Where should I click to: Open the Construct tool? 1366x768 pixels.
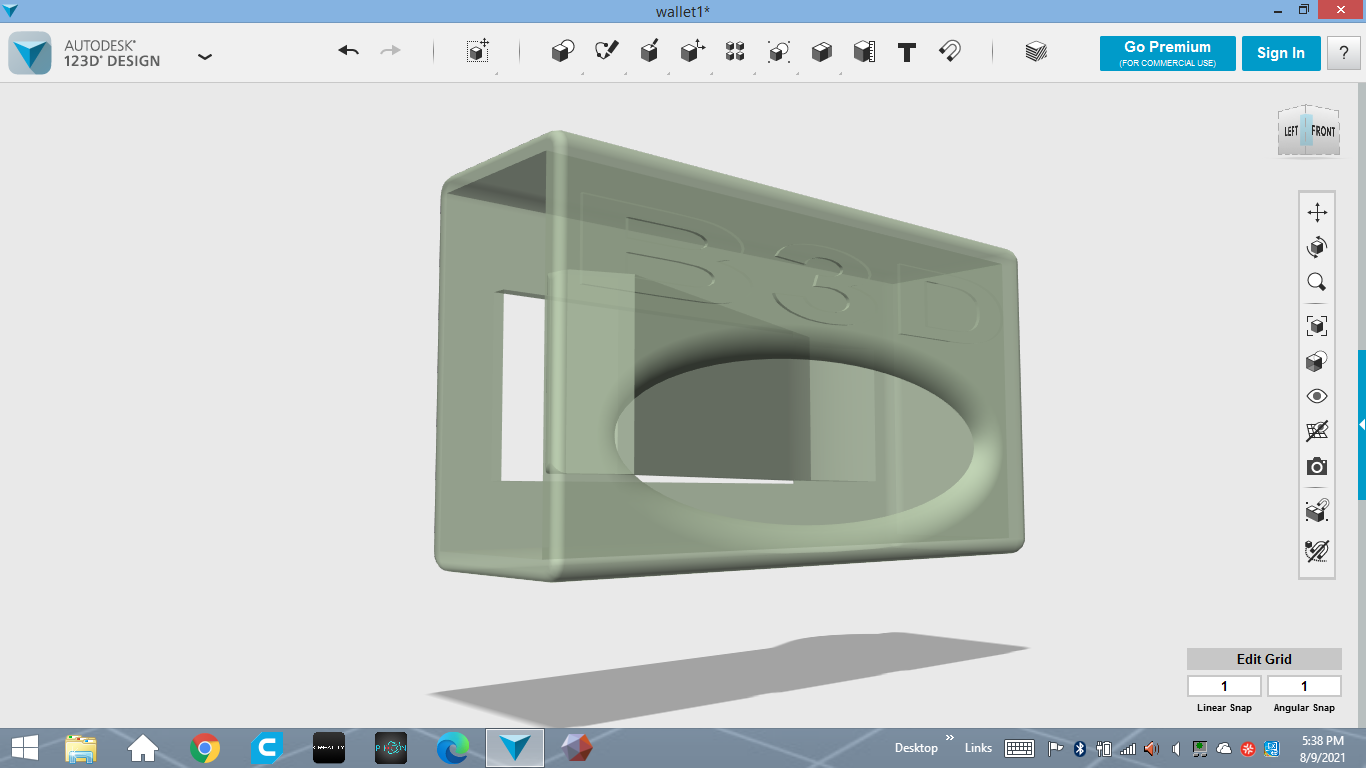coord(650,52)
